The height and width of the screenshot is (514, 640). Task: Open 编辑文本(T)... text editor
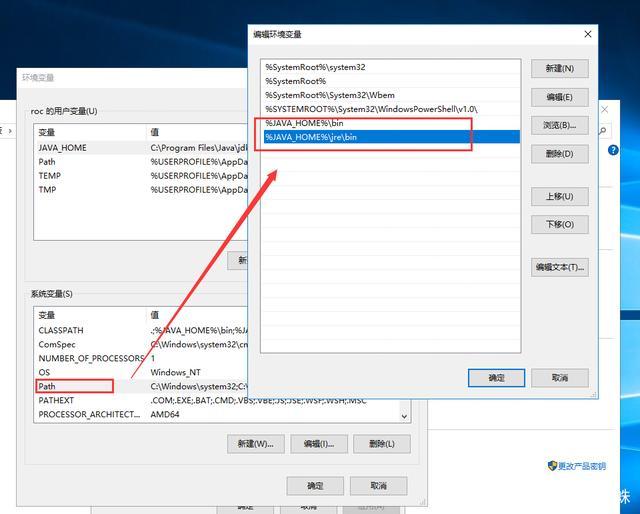tap(560, 267)
